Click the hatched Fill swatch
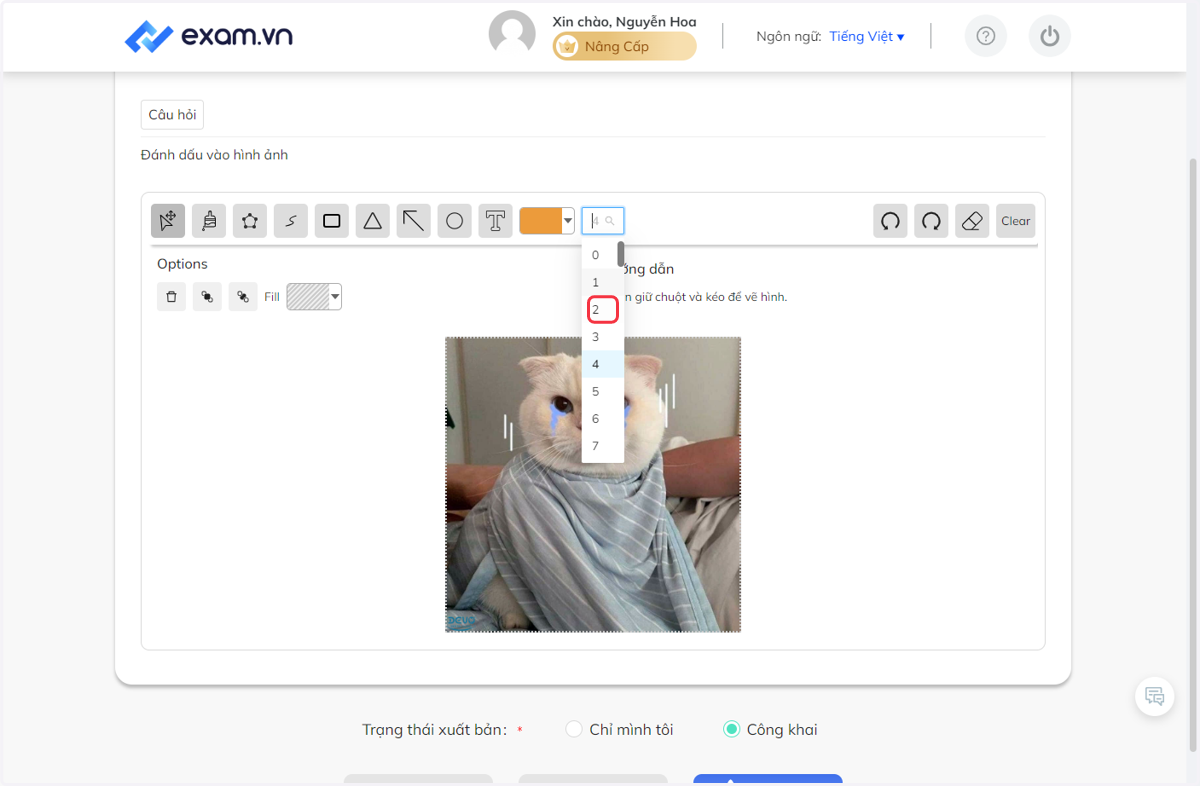Image resolution: width=1200 pixels, height=786 pixels. point(308,297)
